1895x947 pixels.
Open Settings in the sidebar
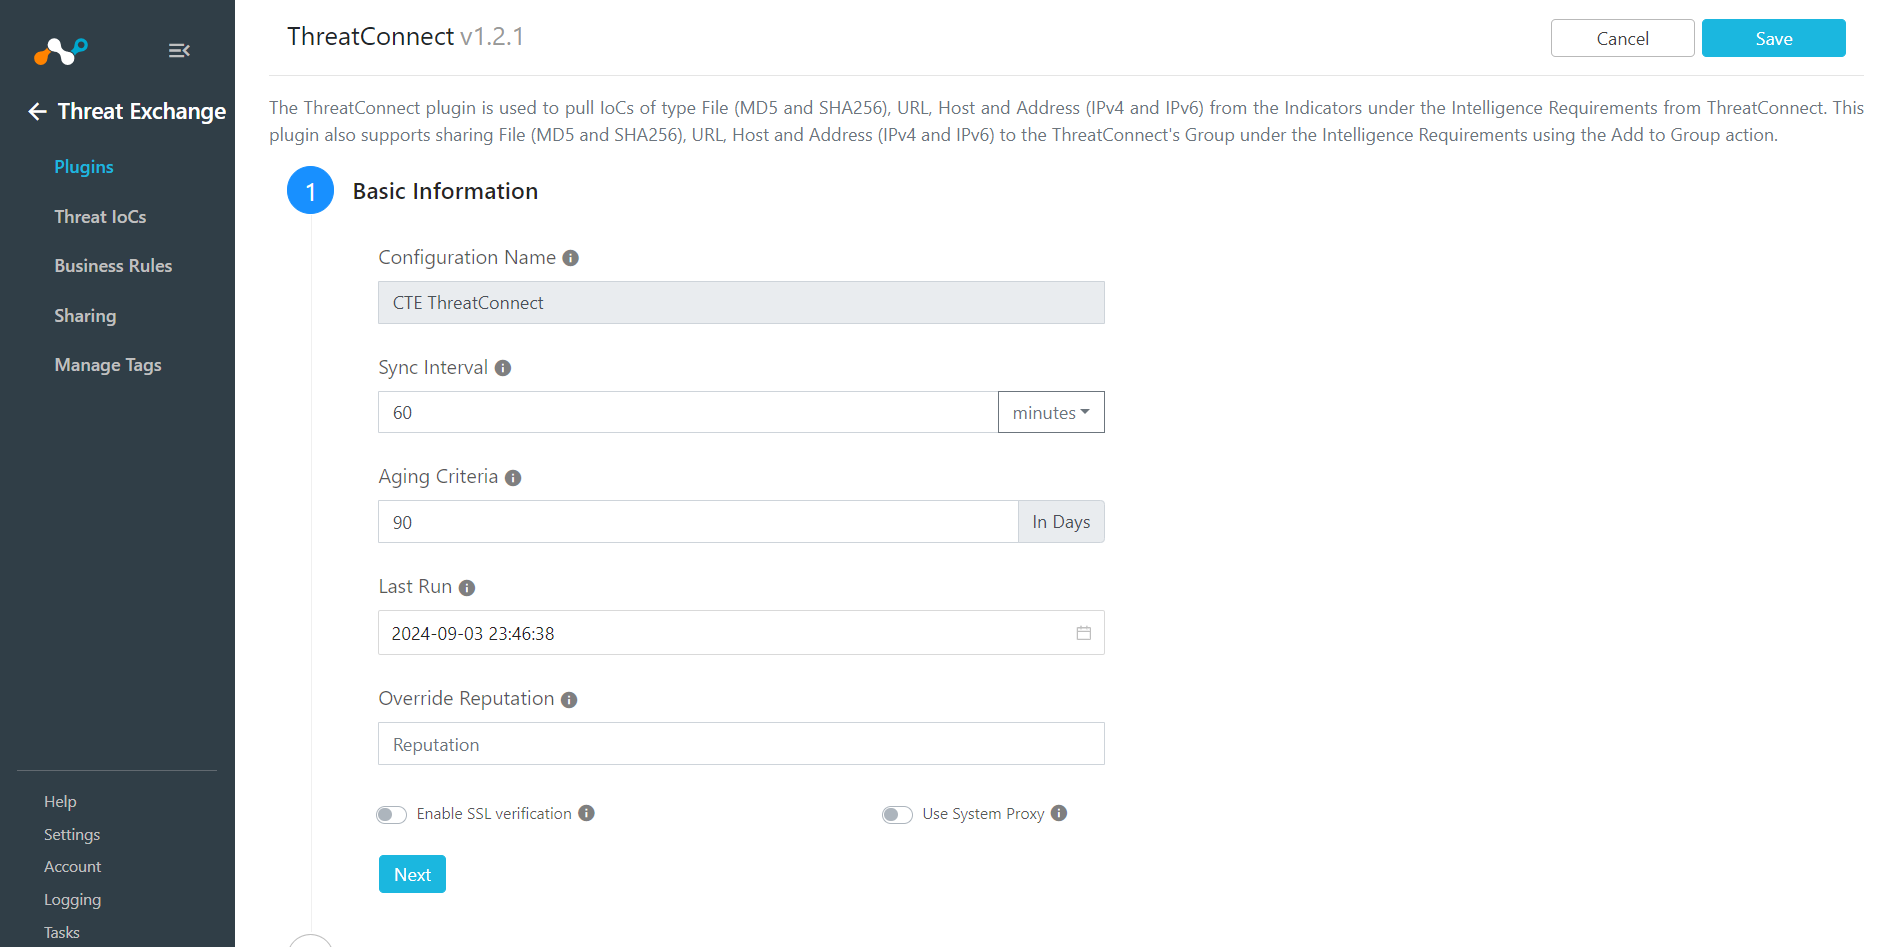[x=72, y=835]
